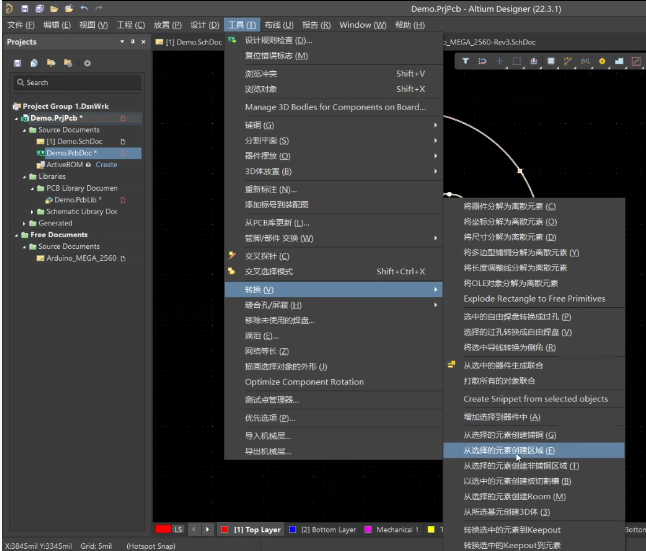Click the compile project icon in Projects panel
Screen dimensions: 646x551
[34, 63]
